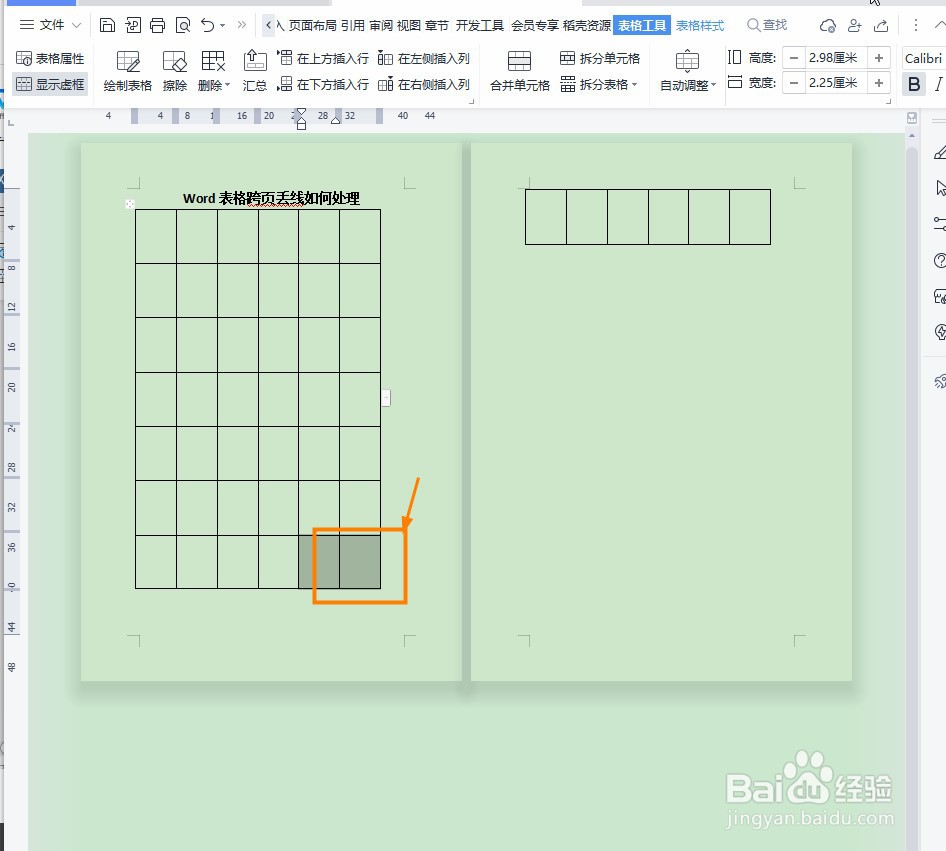Click 在上方插入行 insert row above

click(x=323, y=59)
